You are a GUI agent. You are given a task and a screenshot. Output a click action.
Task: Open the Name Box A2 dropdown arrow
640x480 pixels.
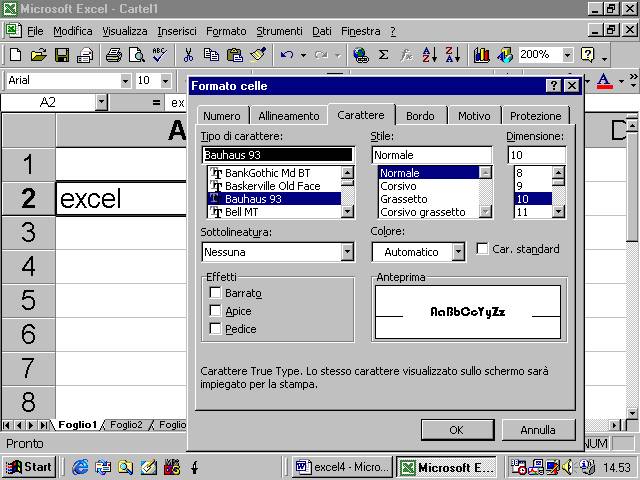point(101,102)
